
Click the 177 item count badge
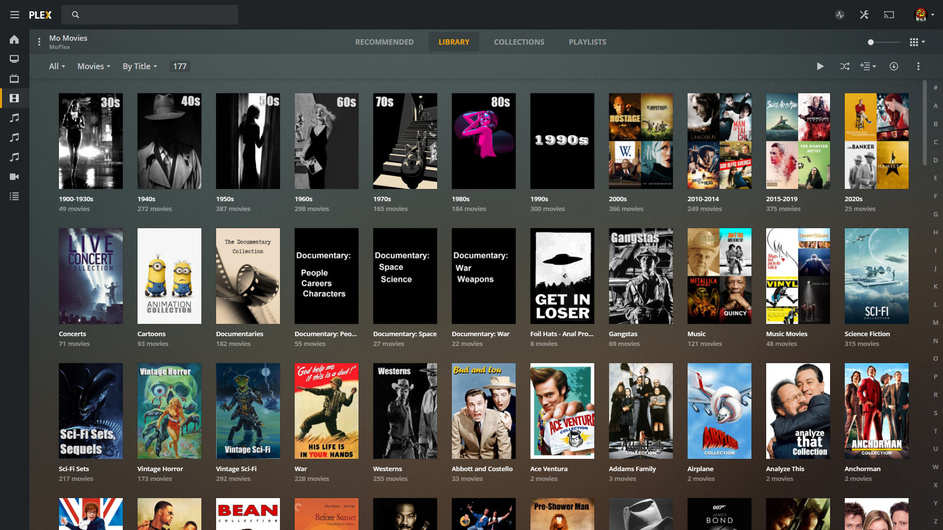click(x=180, y=66)
